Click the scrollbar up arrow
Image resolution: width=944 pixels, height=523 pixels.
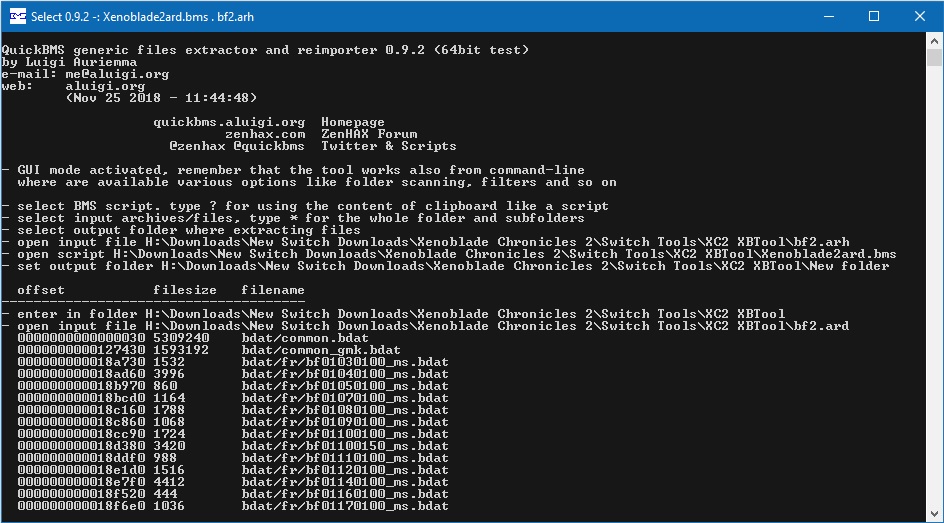point(934,41)
